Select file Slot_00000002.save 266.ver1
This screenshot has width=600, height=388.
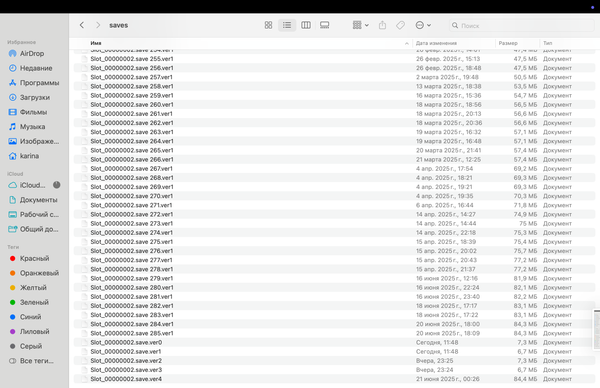pyautogui.click(x=334, y=160)
